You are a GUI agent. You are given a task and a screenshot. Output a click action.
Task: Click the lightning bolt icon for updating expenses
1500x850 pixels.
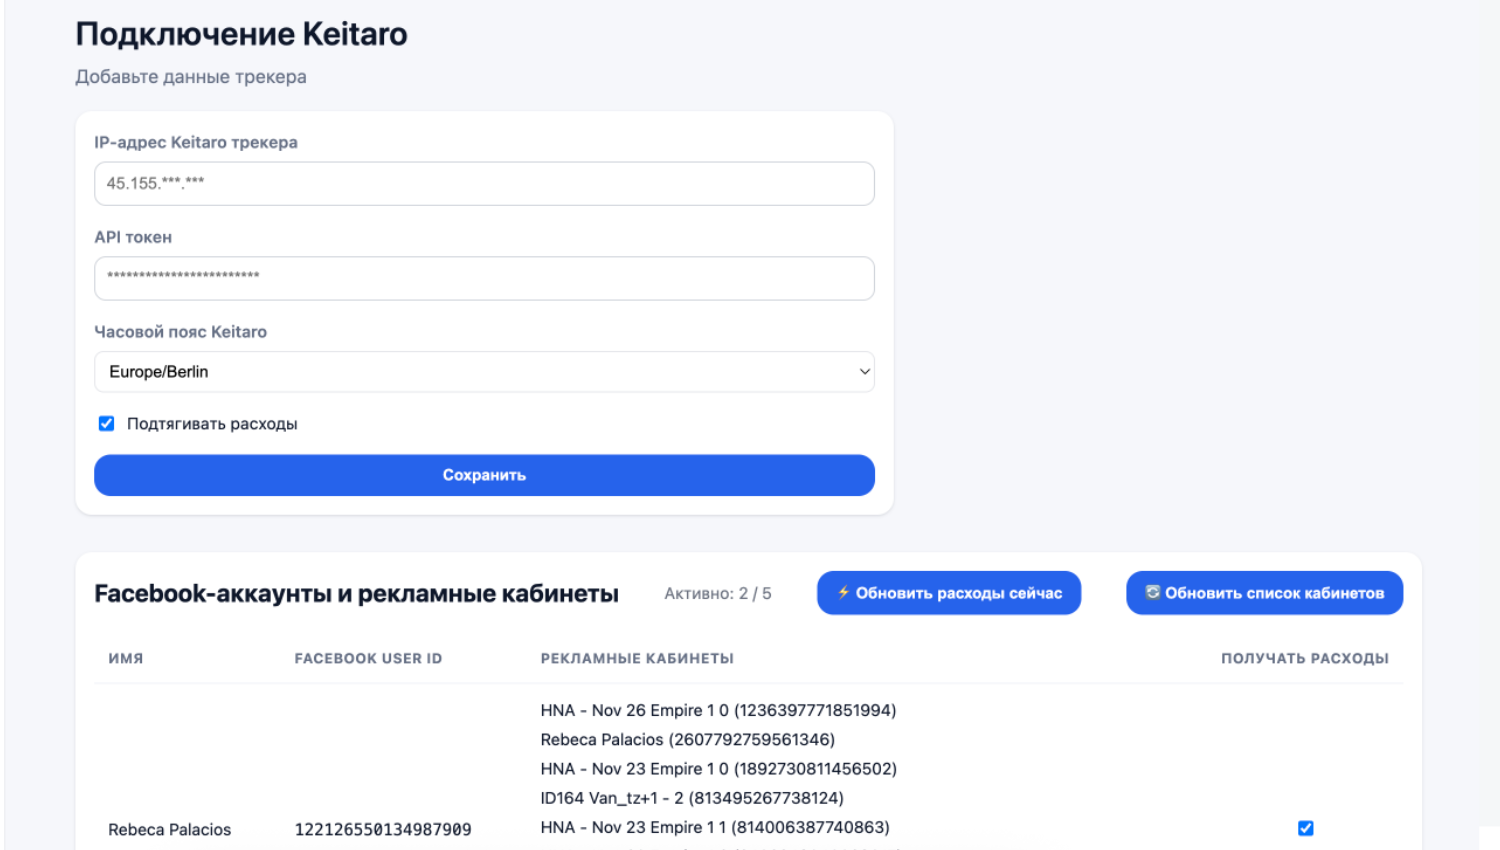pos(843,593)
